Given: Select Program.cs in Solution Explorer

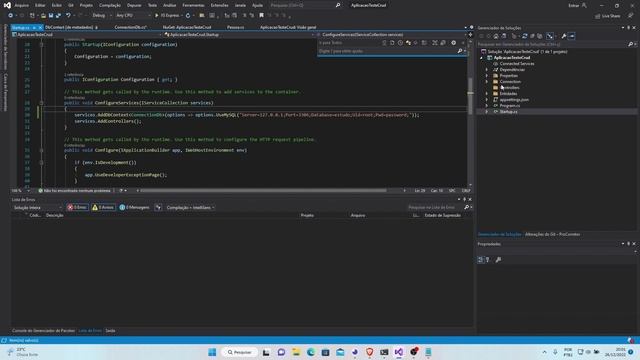Looking at the screenshot, I should point(510,106).
